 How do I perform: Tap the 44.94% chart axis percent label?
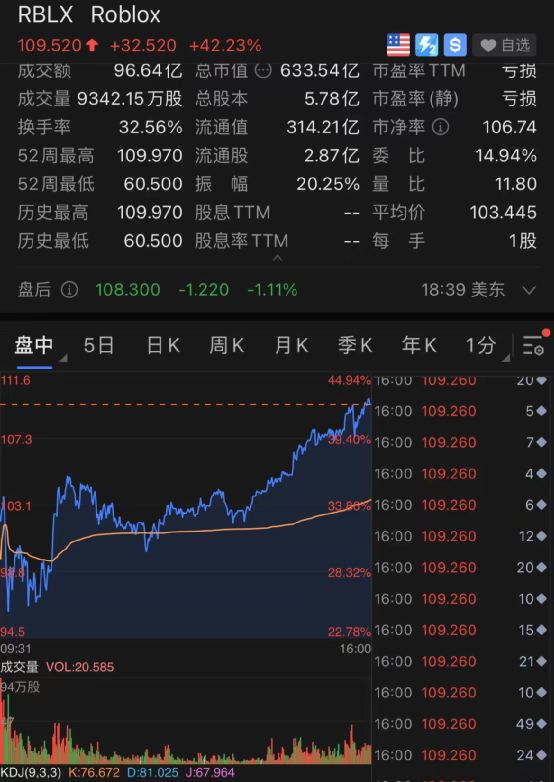coord(349,381)
